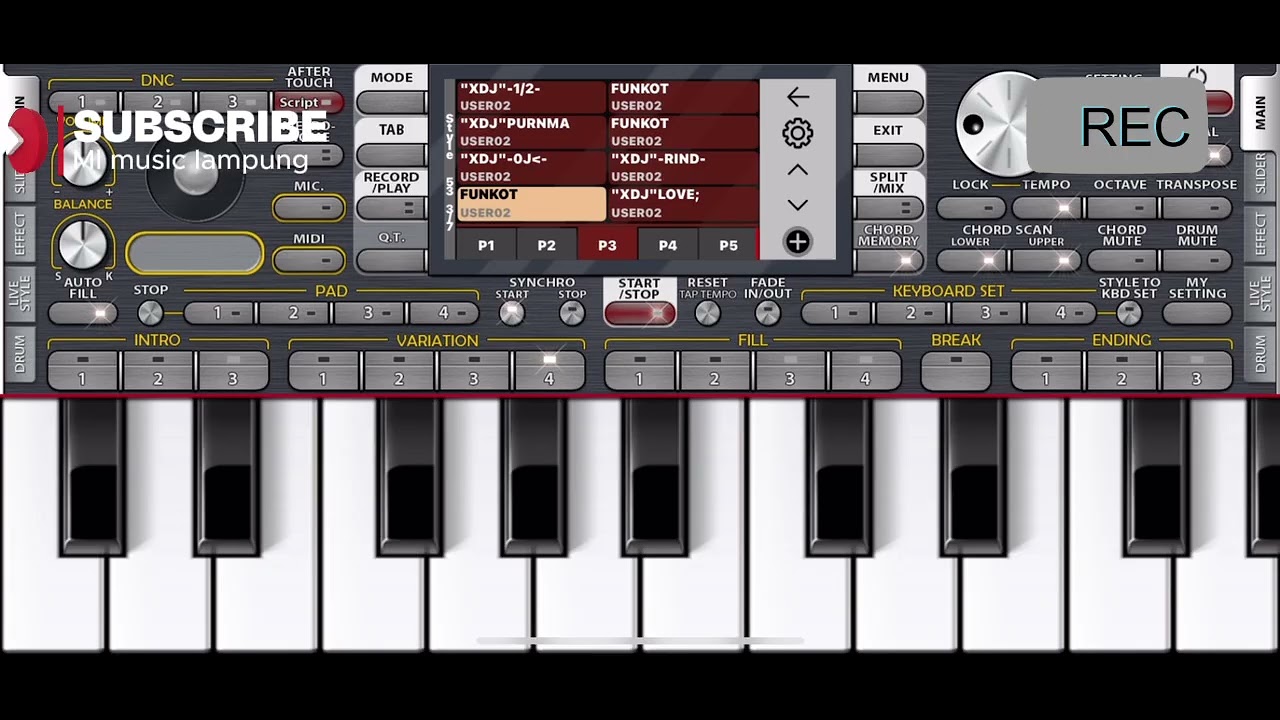Viewport: 1280px width, 720px height.
Task: Add a new style with the plus icon
Action: click(x=797, y=242)
